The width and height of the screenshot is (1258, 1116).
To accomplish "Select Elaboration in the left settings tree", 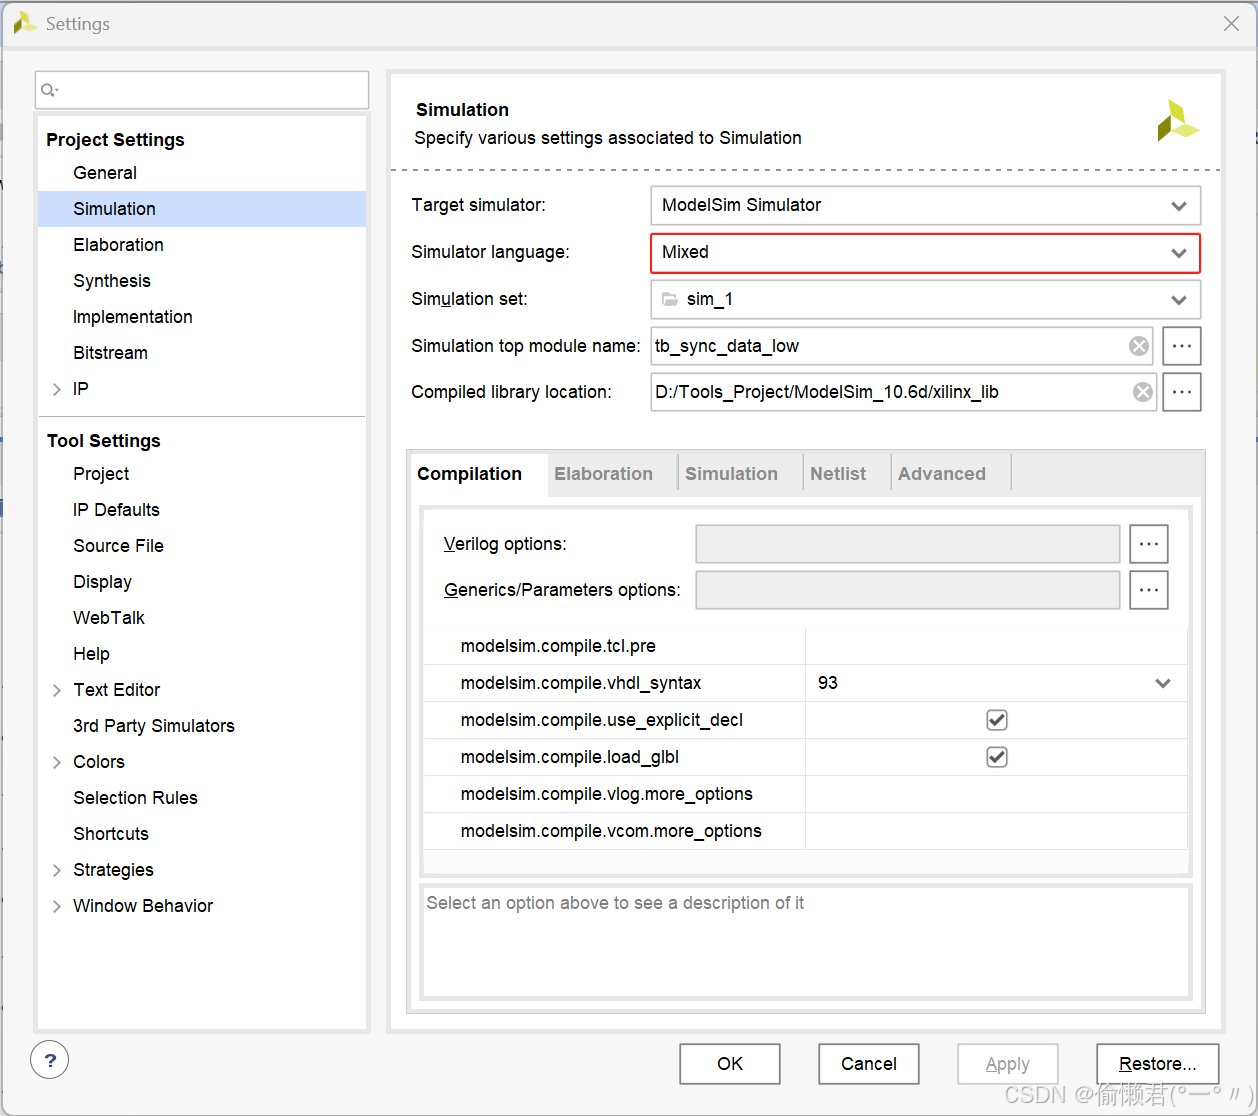I will tap(118, 245).
